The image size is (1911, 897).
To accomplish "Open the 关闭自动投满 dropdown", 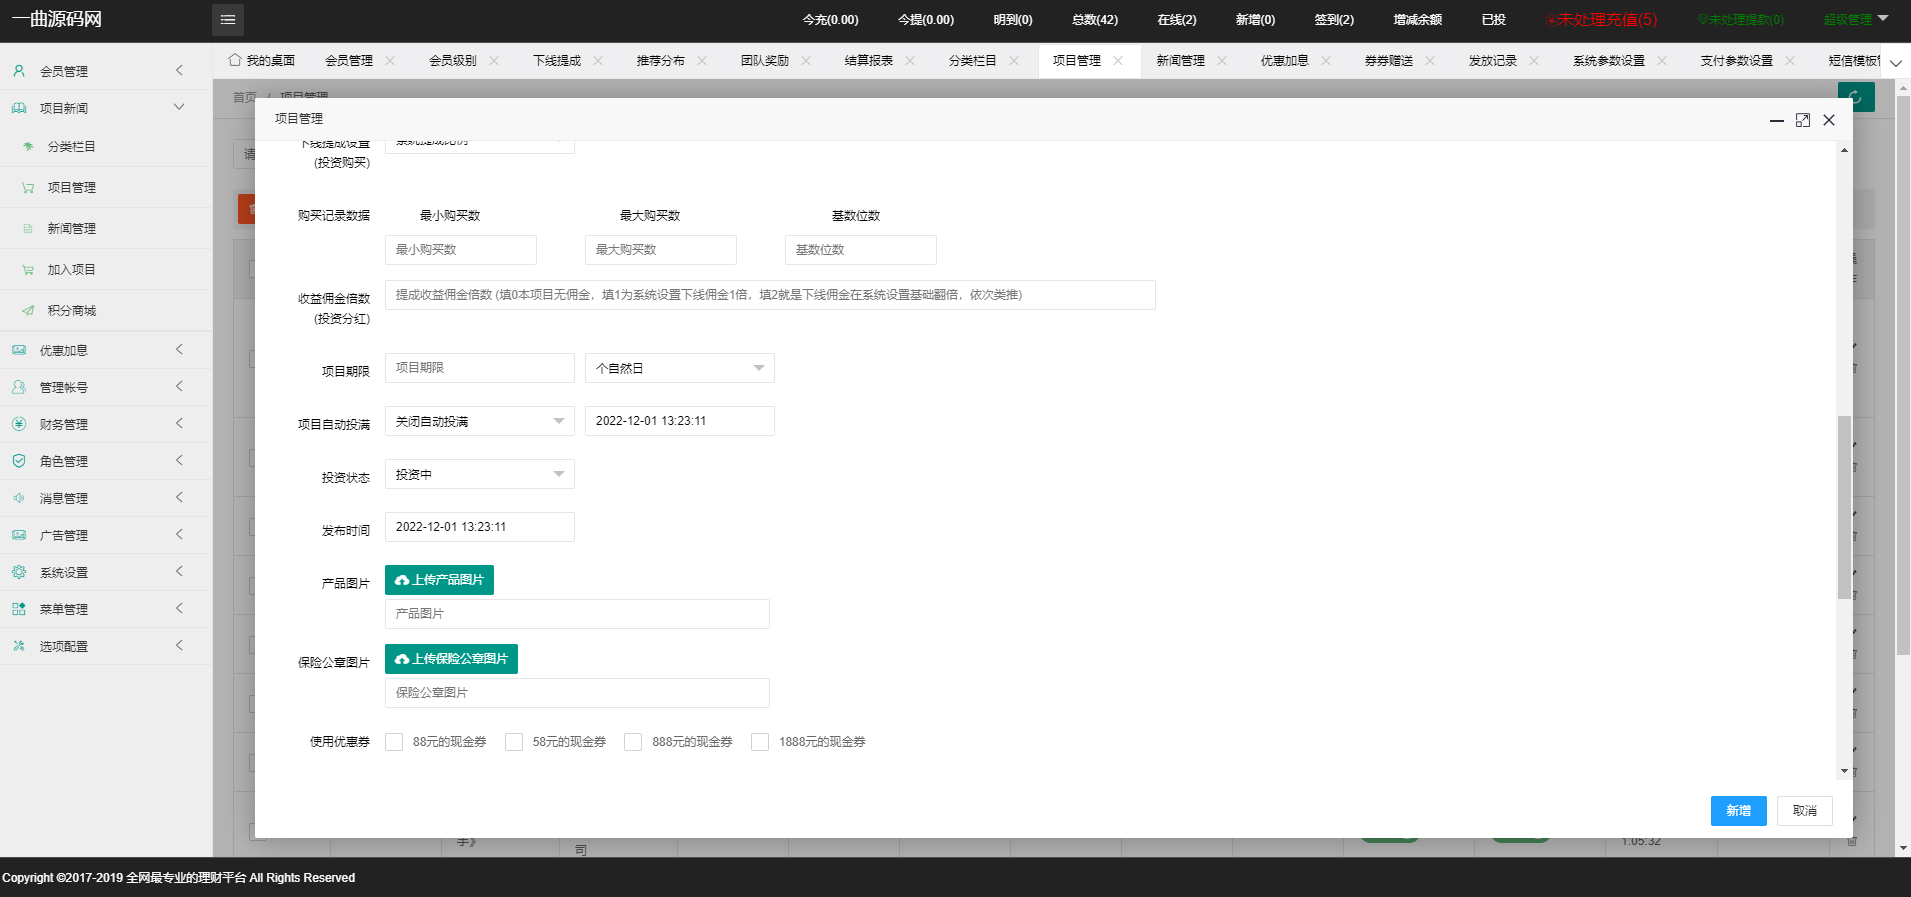I will 479,421.
